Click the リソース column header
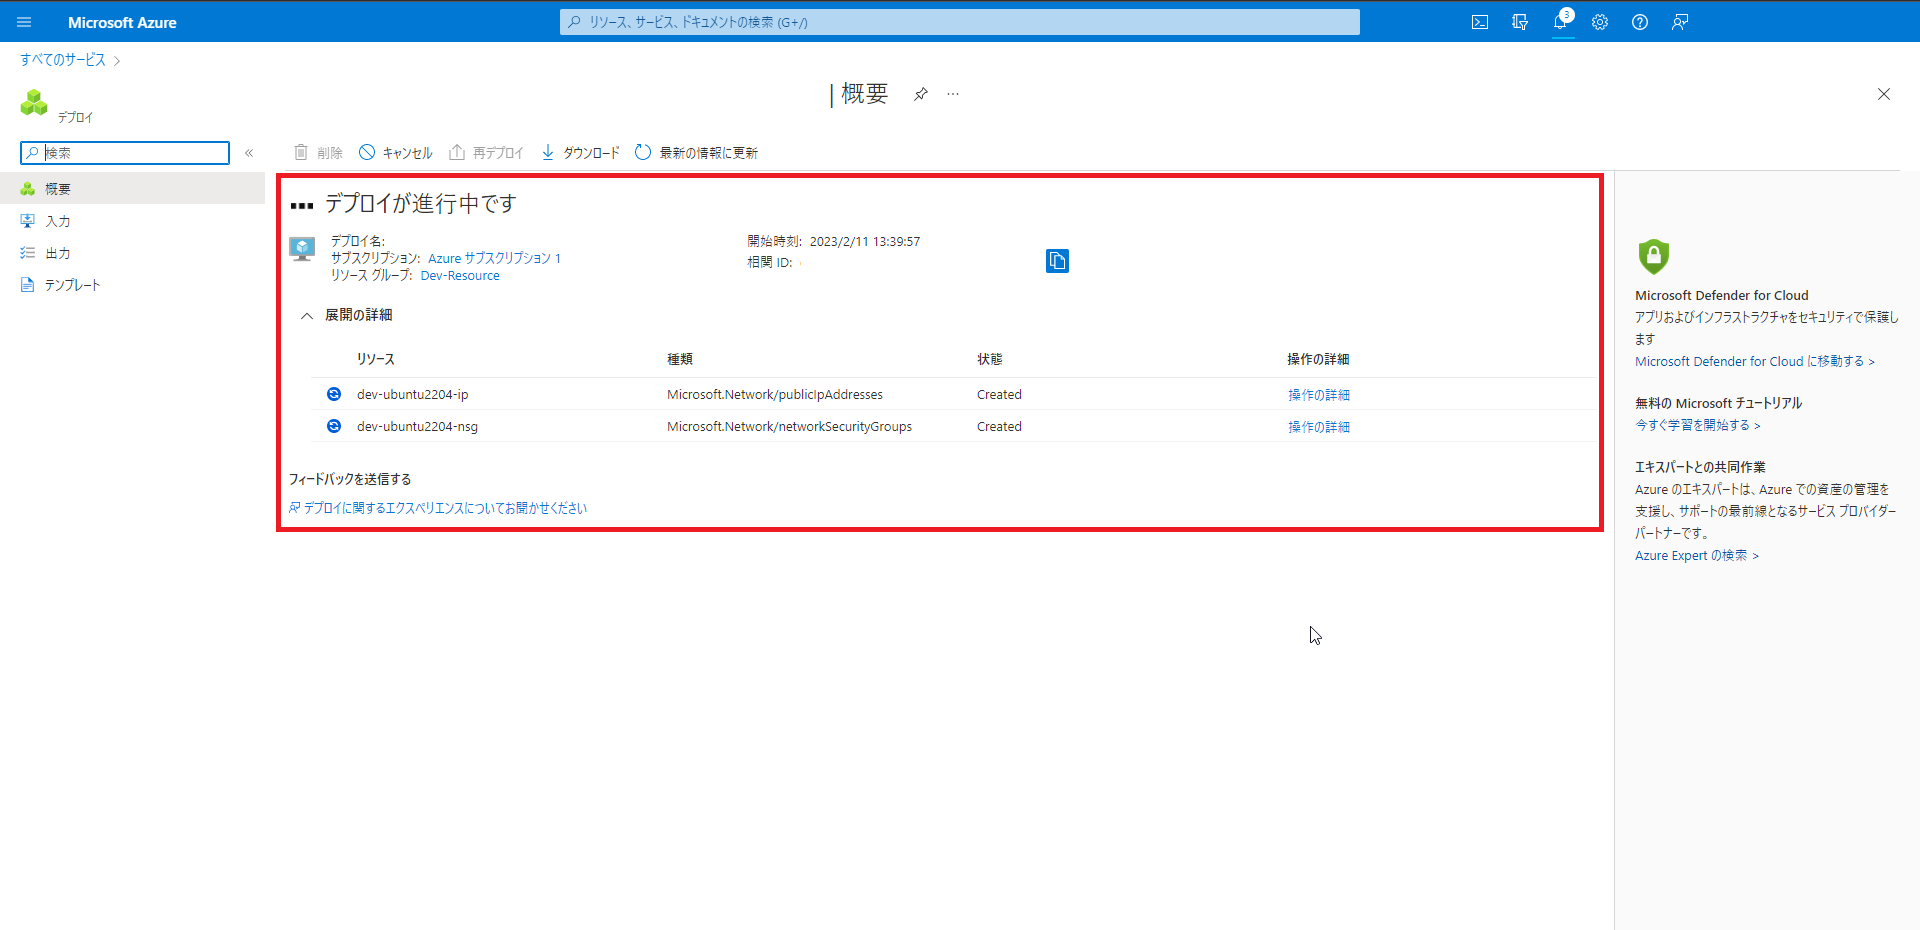1920x930 pixels. (x=376, y=359)
